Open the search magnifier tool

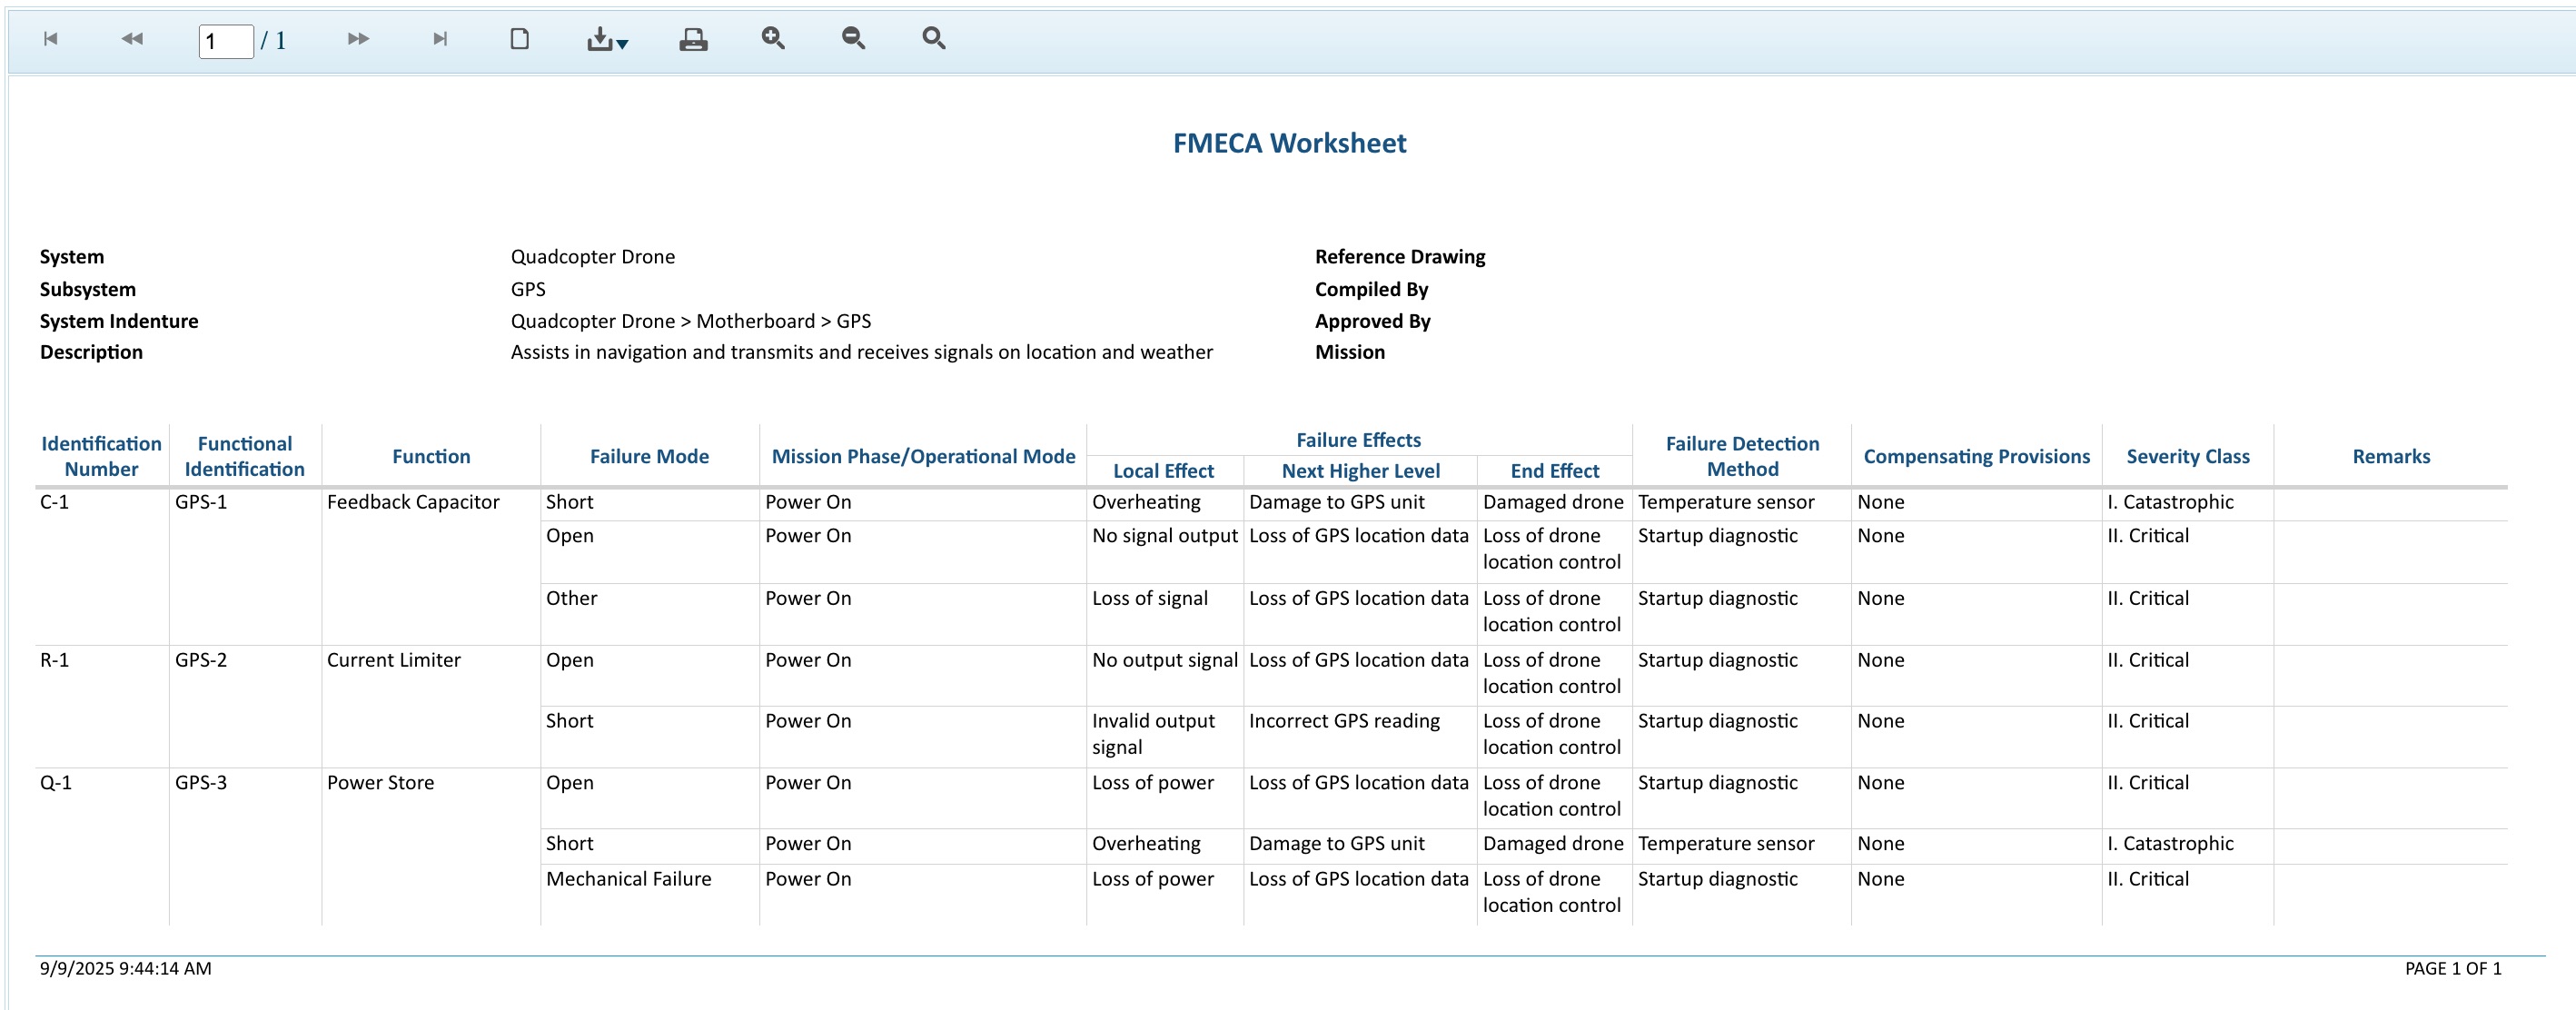coord(933,38)
